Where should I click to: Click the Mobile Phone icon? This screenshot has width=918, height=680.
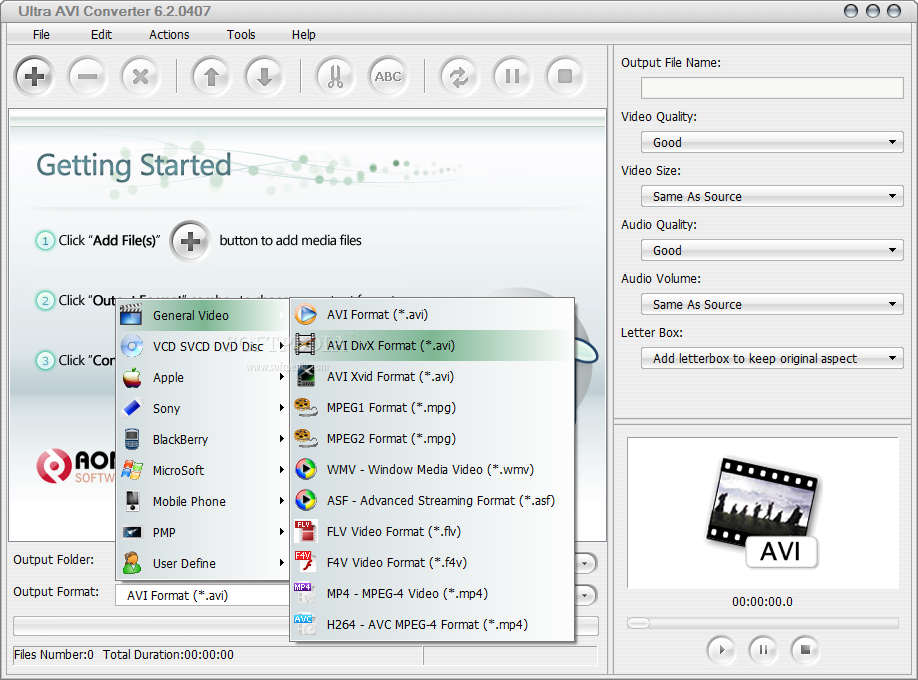[133, 501]
